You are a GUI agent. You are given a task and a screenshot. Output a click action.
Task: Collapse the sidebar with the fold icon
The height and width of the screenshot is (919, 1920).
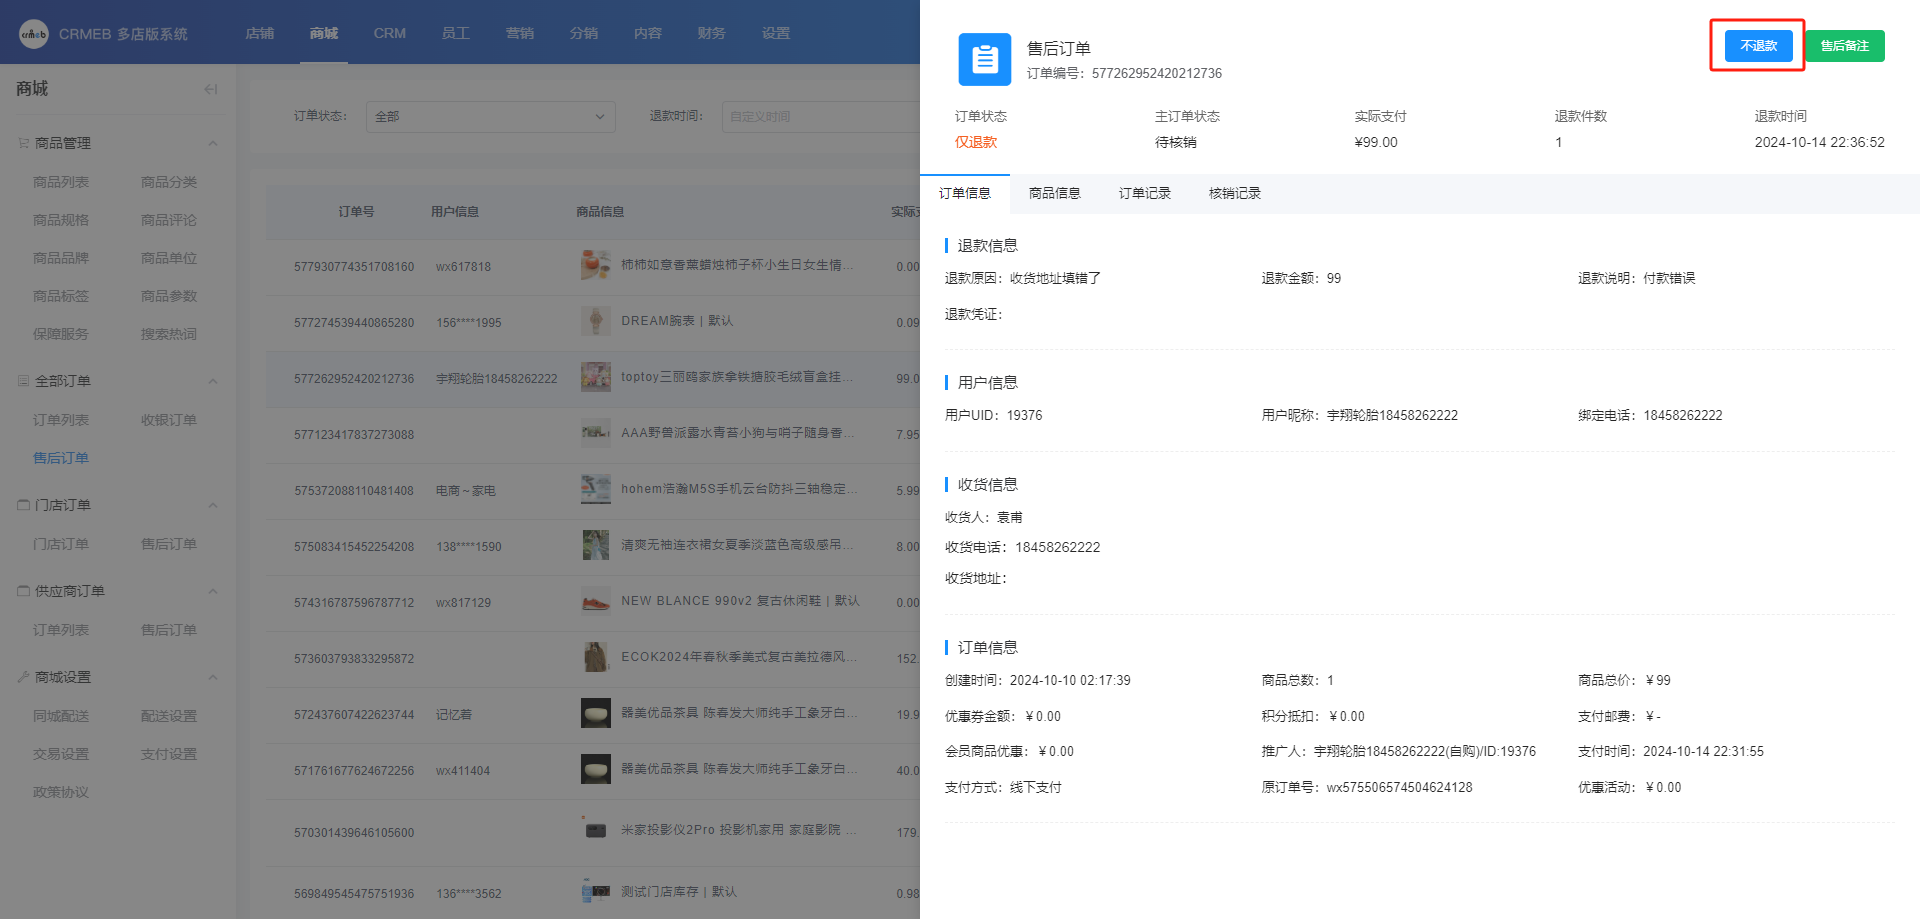coord(210,89)
